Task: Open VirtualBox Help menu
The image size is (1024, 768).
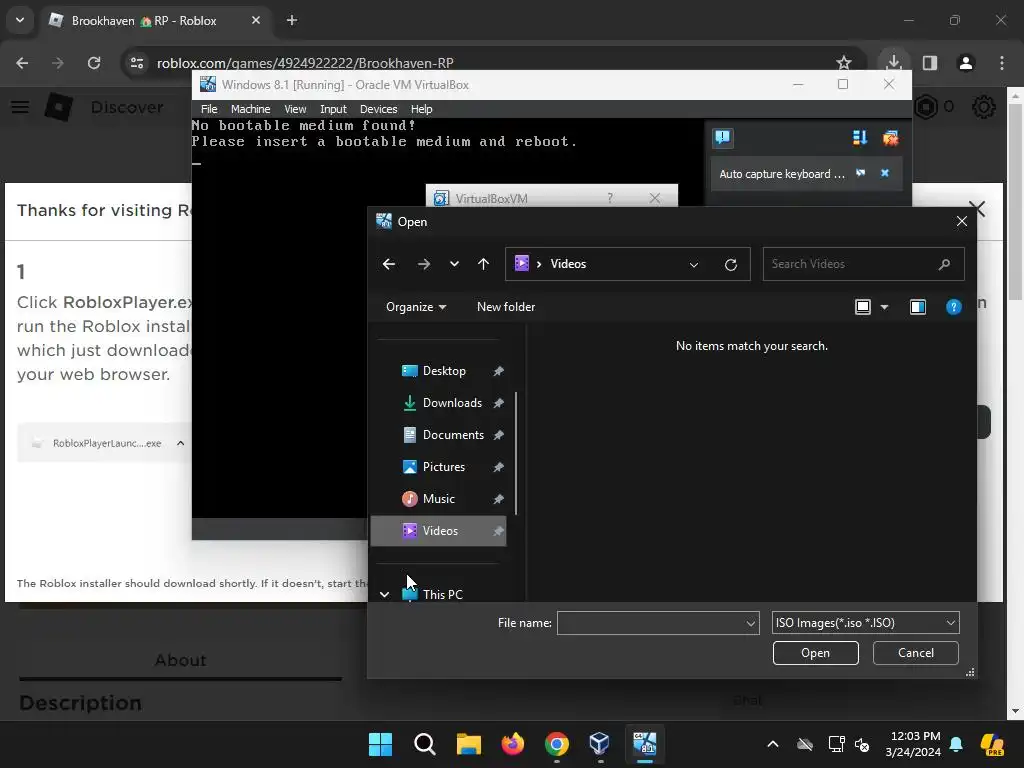Action: (421, 109)
